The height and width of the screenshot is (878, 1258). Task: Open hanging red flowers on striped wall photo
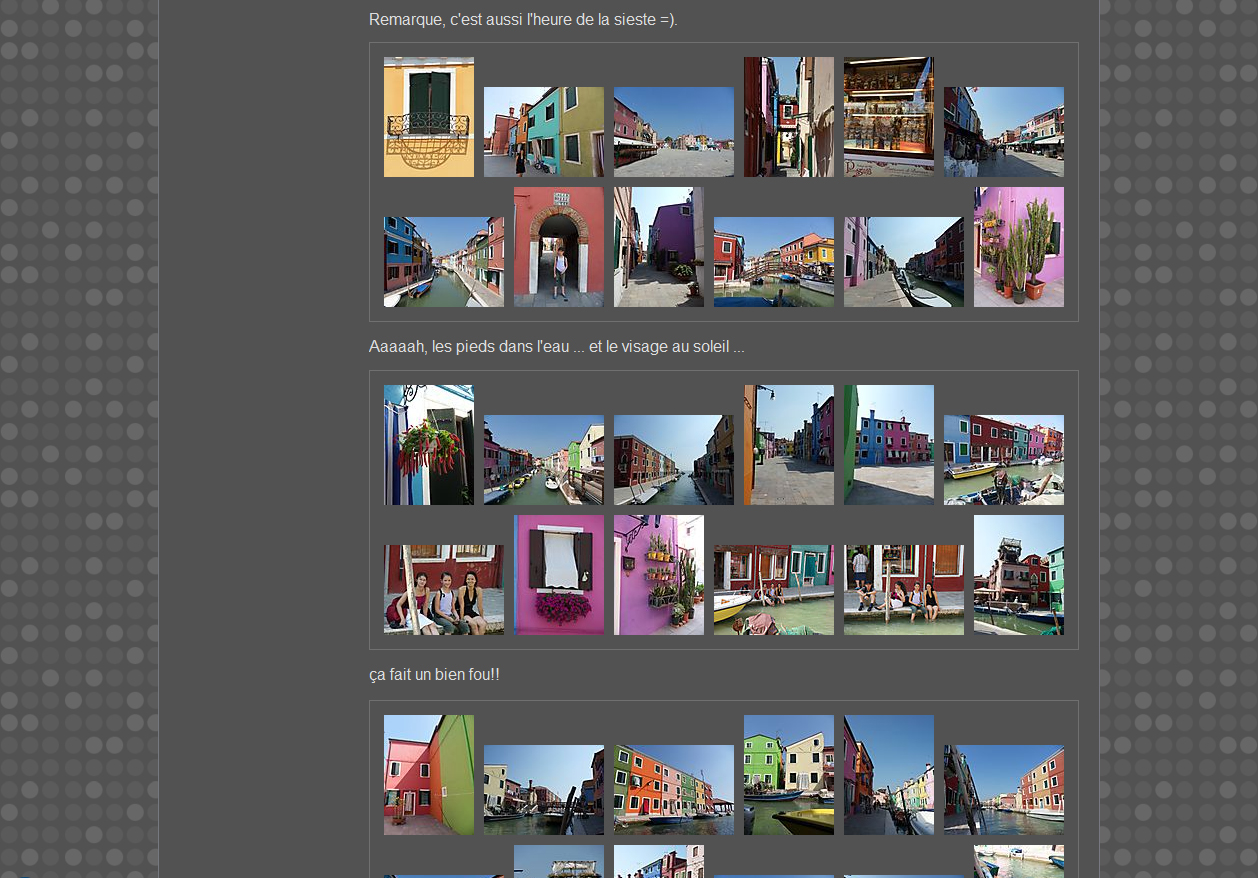(428, 445)
